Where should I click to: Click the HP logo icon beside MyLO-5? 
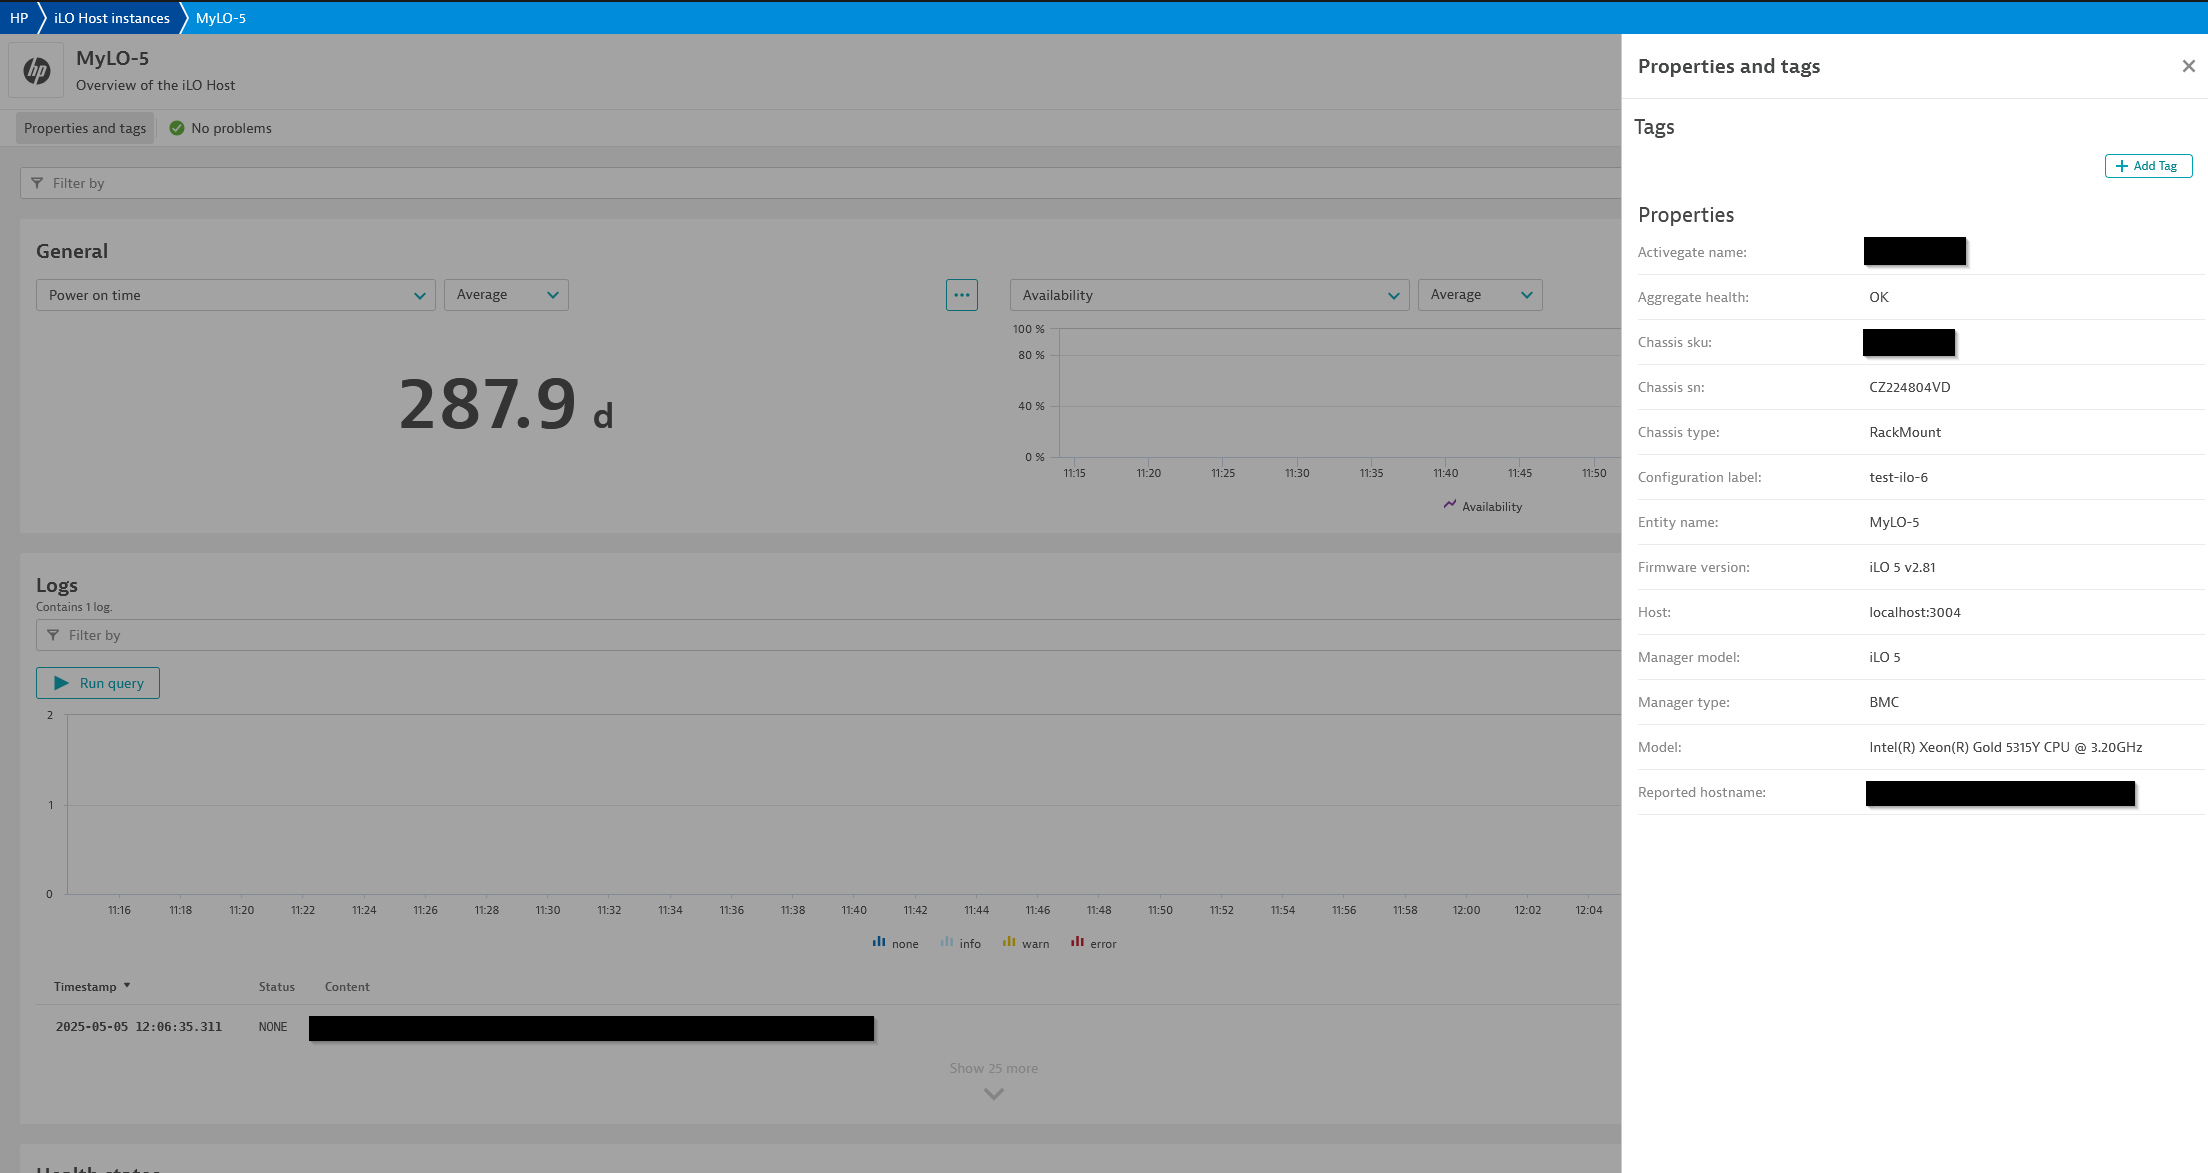click(x=37, y=70)
